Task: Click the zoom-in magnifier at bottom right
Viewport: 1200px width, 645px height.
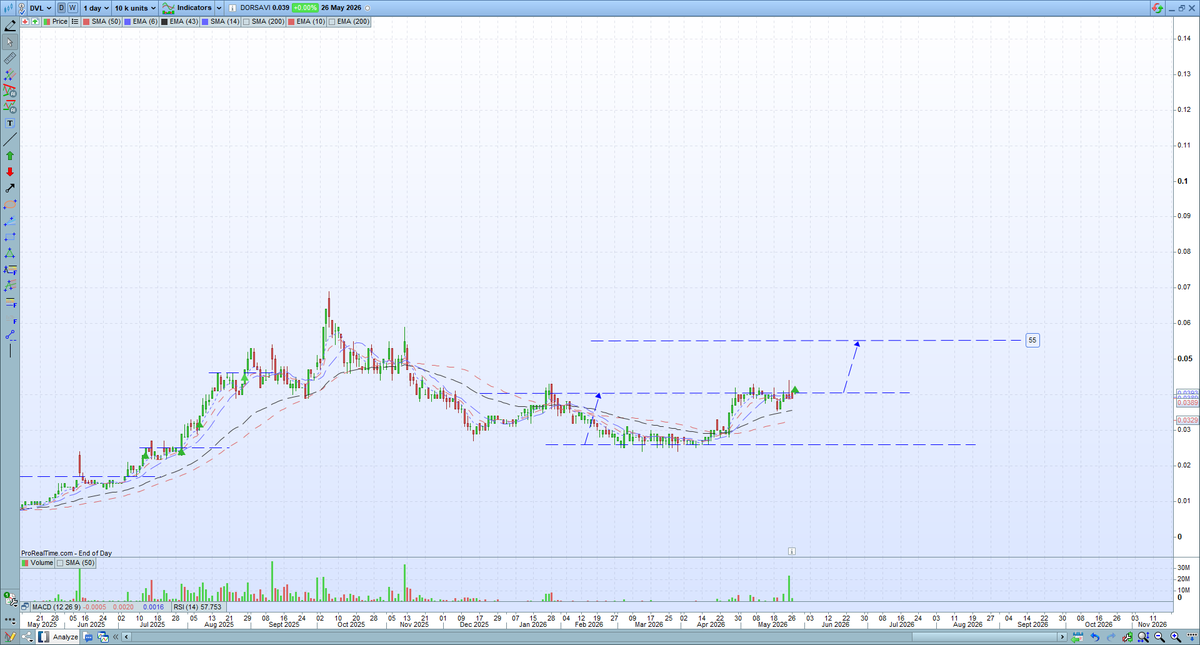Action: point(1175,637)
